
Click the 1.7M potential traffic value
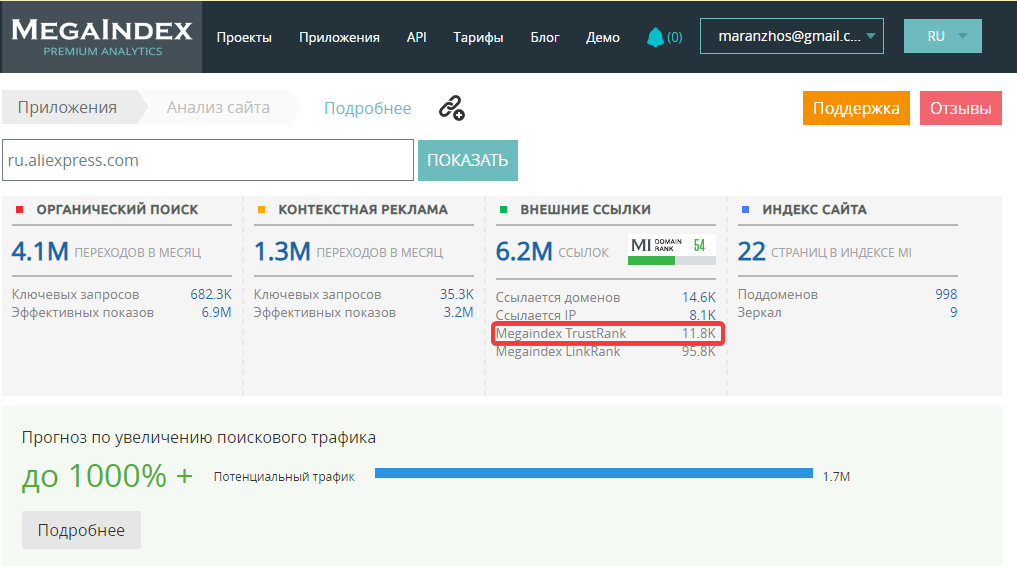pyautogui.click(x=836, y=477)
